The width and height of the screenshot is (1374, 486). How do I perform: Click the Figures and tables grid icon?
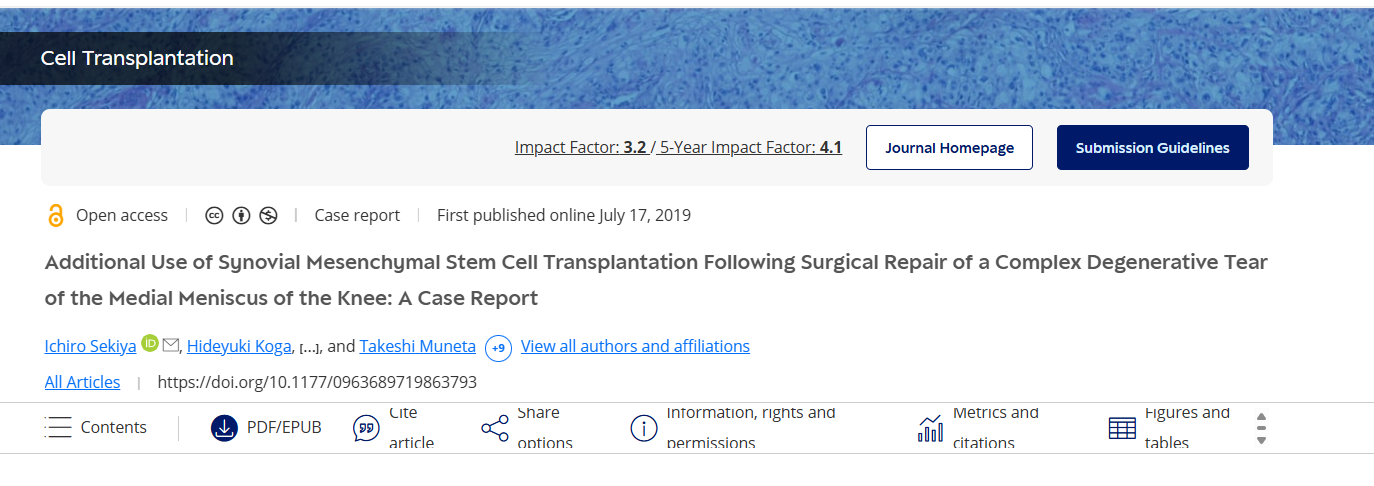[1122, 428]
